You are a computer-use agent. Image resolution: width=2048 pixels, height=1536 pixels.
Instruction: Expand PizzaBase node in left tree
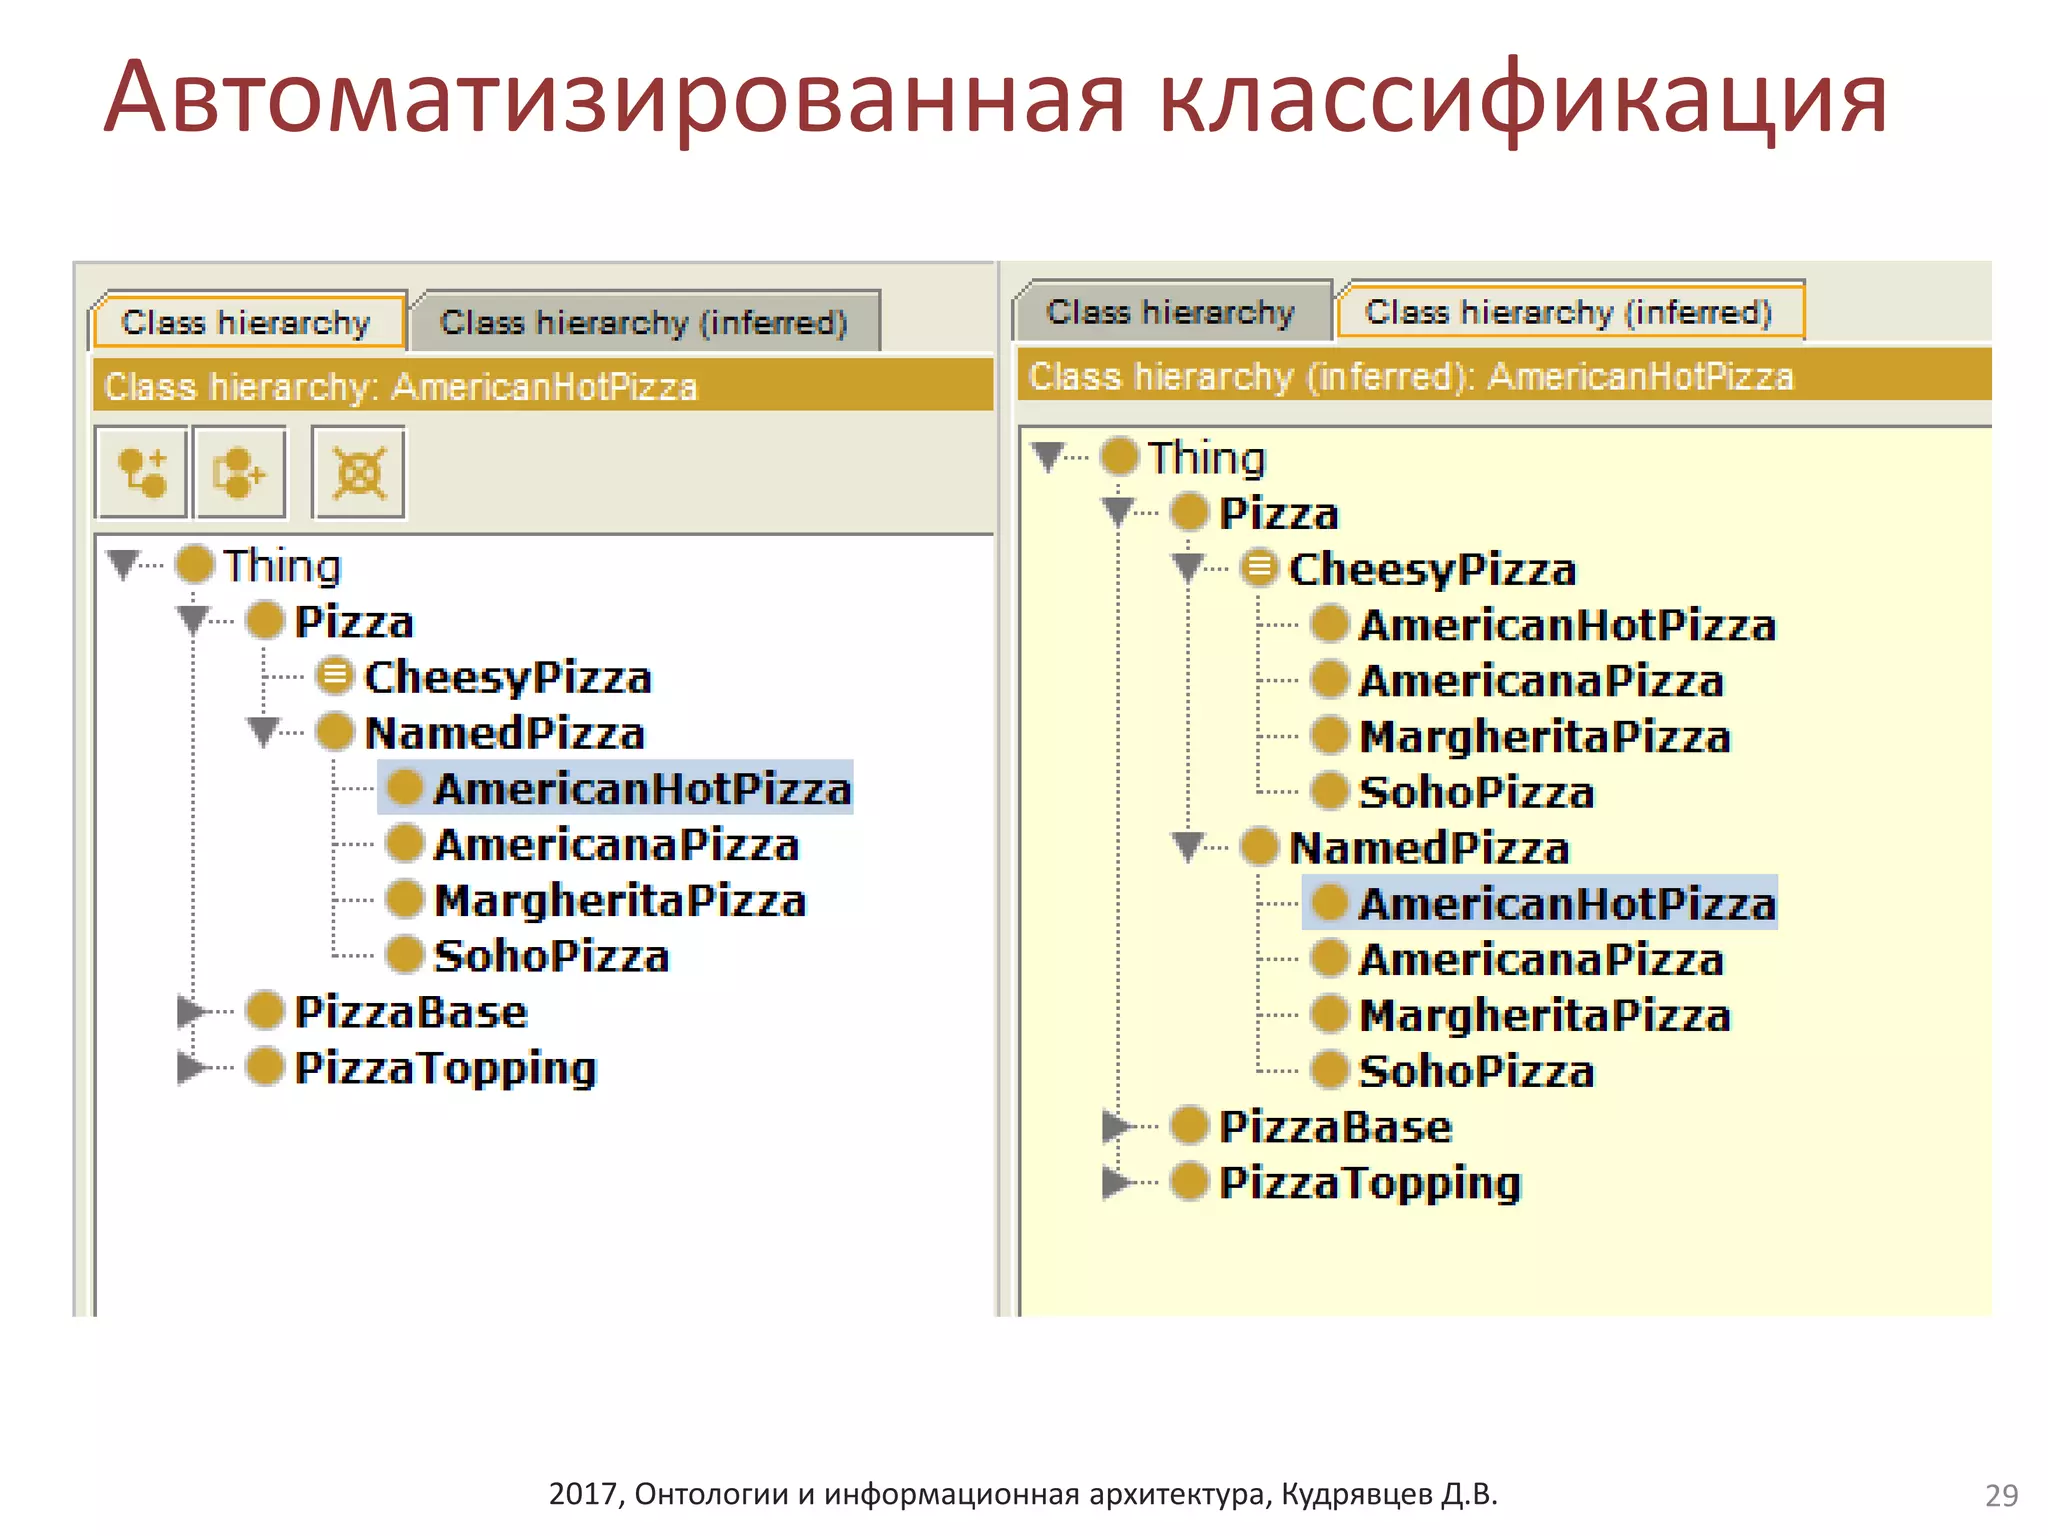[191, 1011]
